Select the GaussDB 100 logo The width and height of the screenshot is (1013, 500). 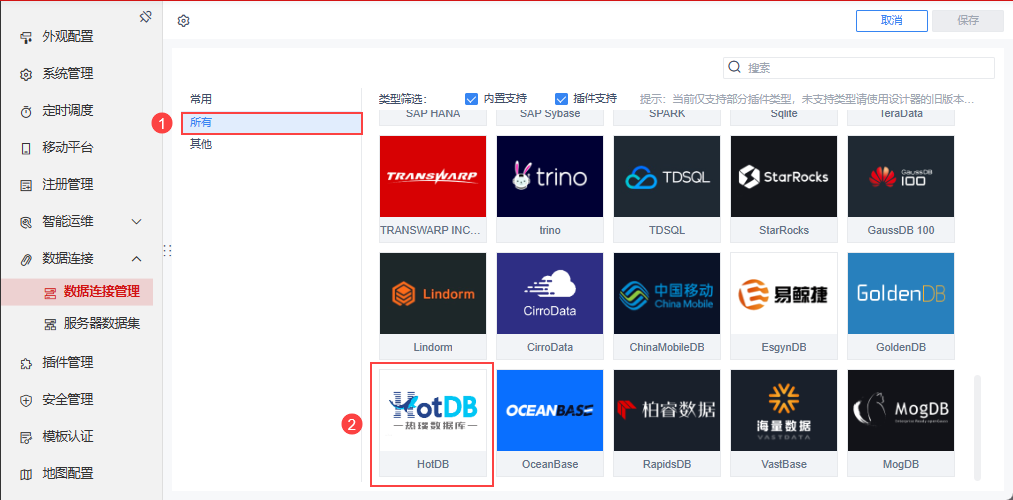[901, 176]
